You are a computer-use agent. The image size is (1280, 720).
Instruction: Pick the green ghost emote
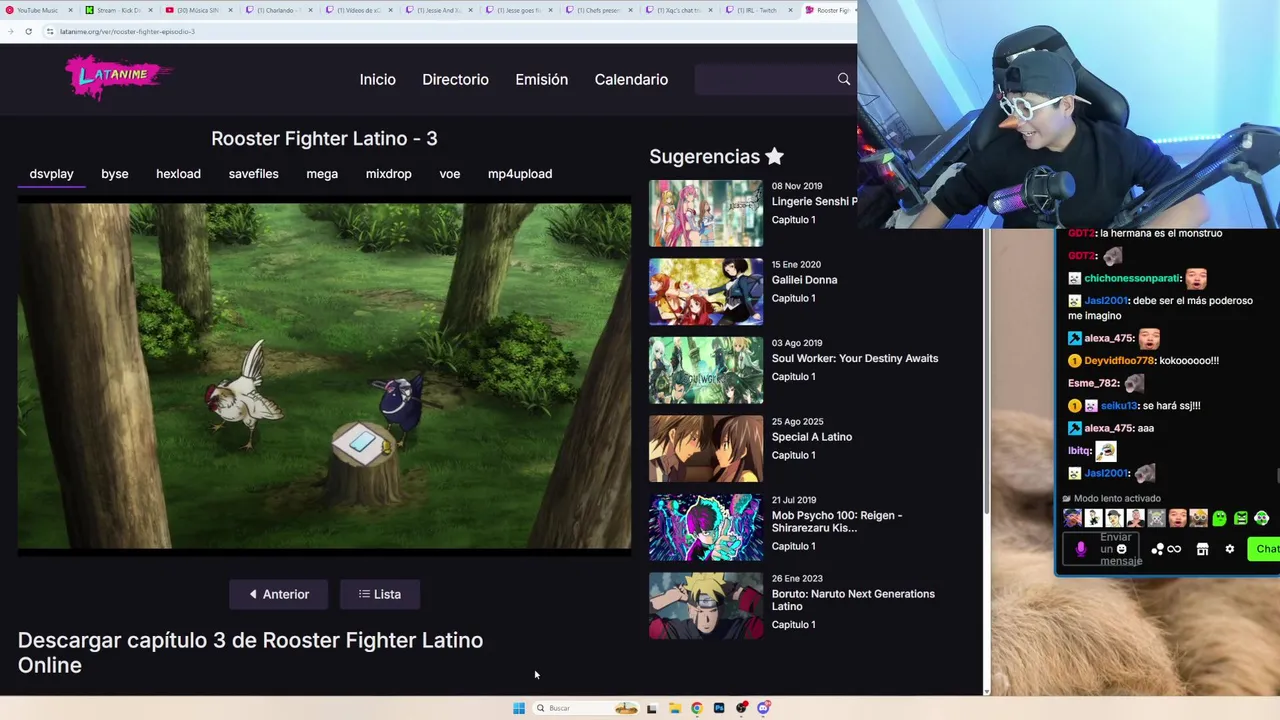pyautogui.click(x=1219, y=518)
